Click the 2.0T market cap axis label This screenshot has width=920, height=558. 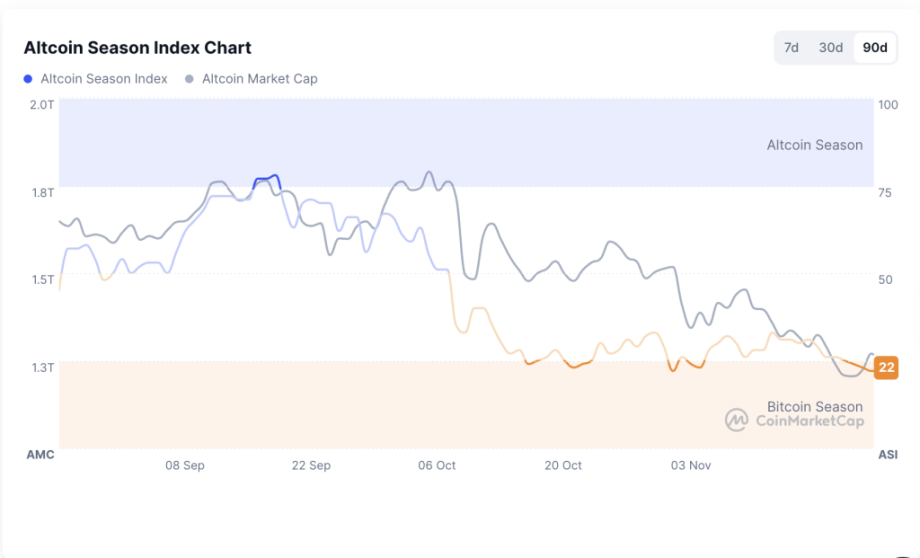[x=41, y=104]
